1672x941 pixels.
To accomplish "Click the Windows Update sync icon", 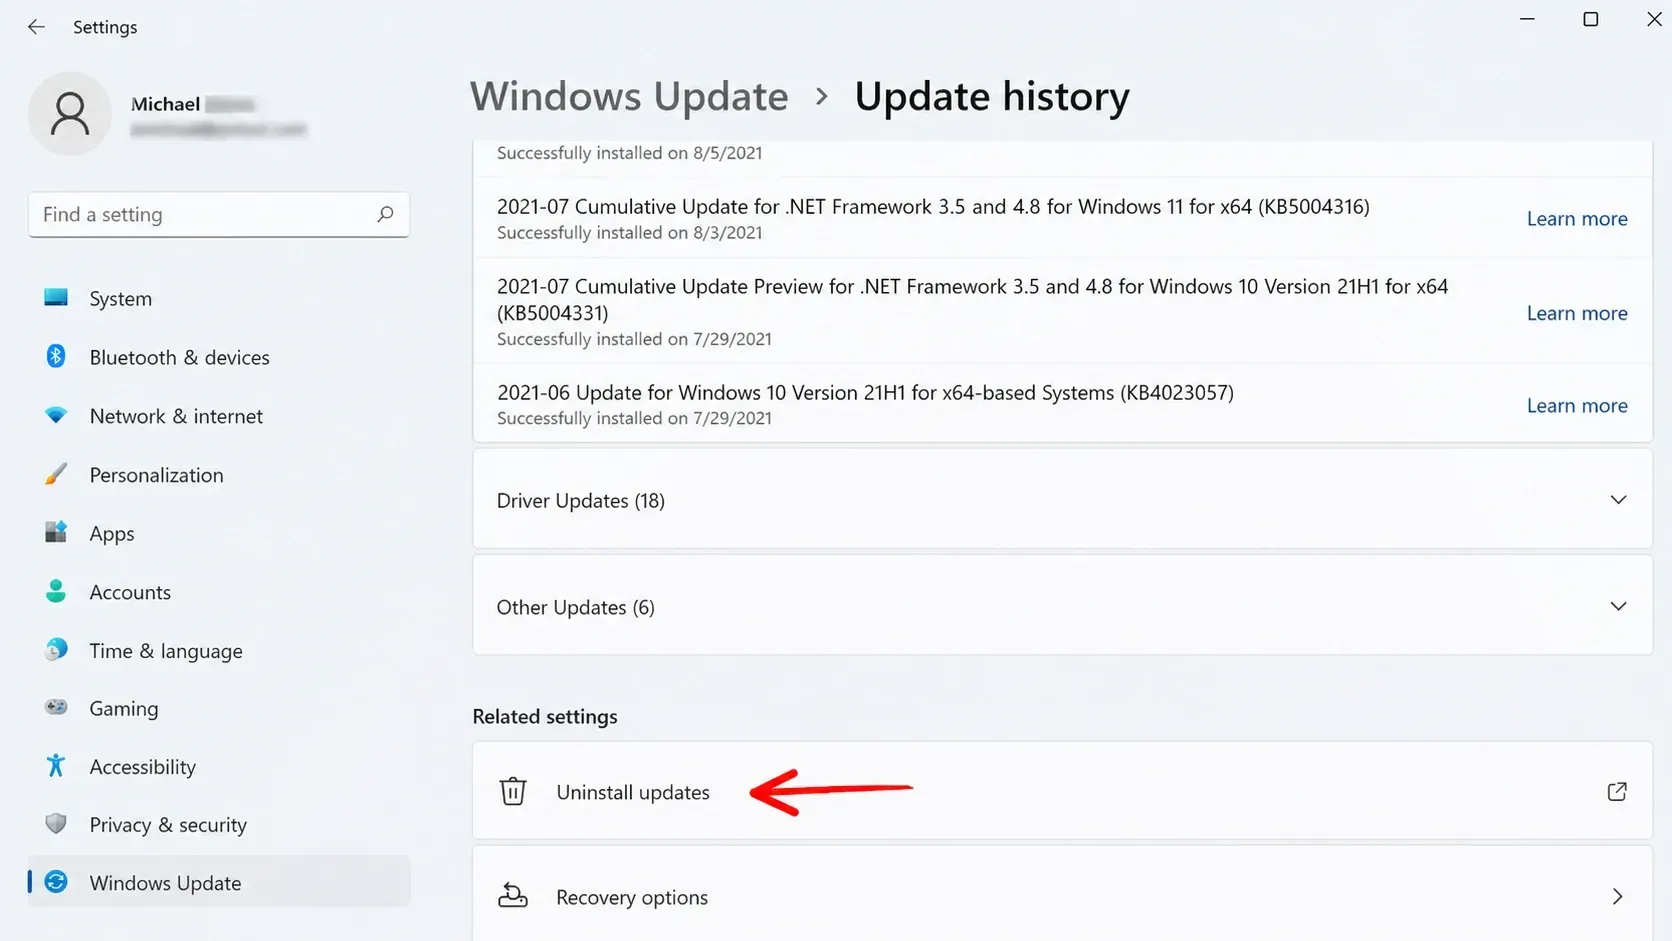I will tap(56, 882).
